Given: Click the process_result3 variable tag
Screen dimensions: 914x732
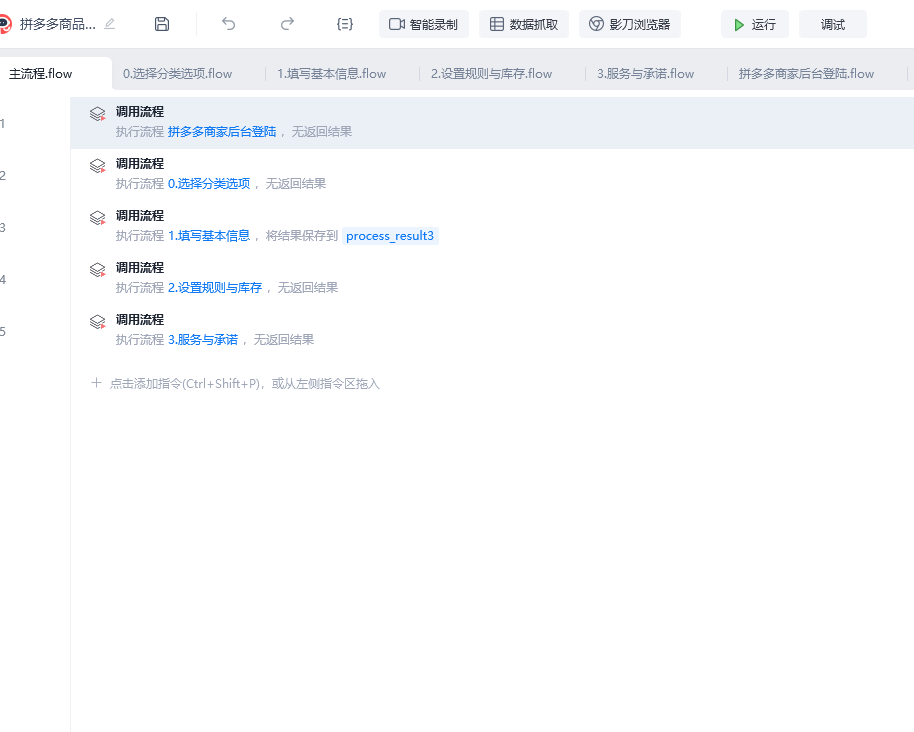Looking at the screenshot, I should pyautogui.click(x=390, y=235).
